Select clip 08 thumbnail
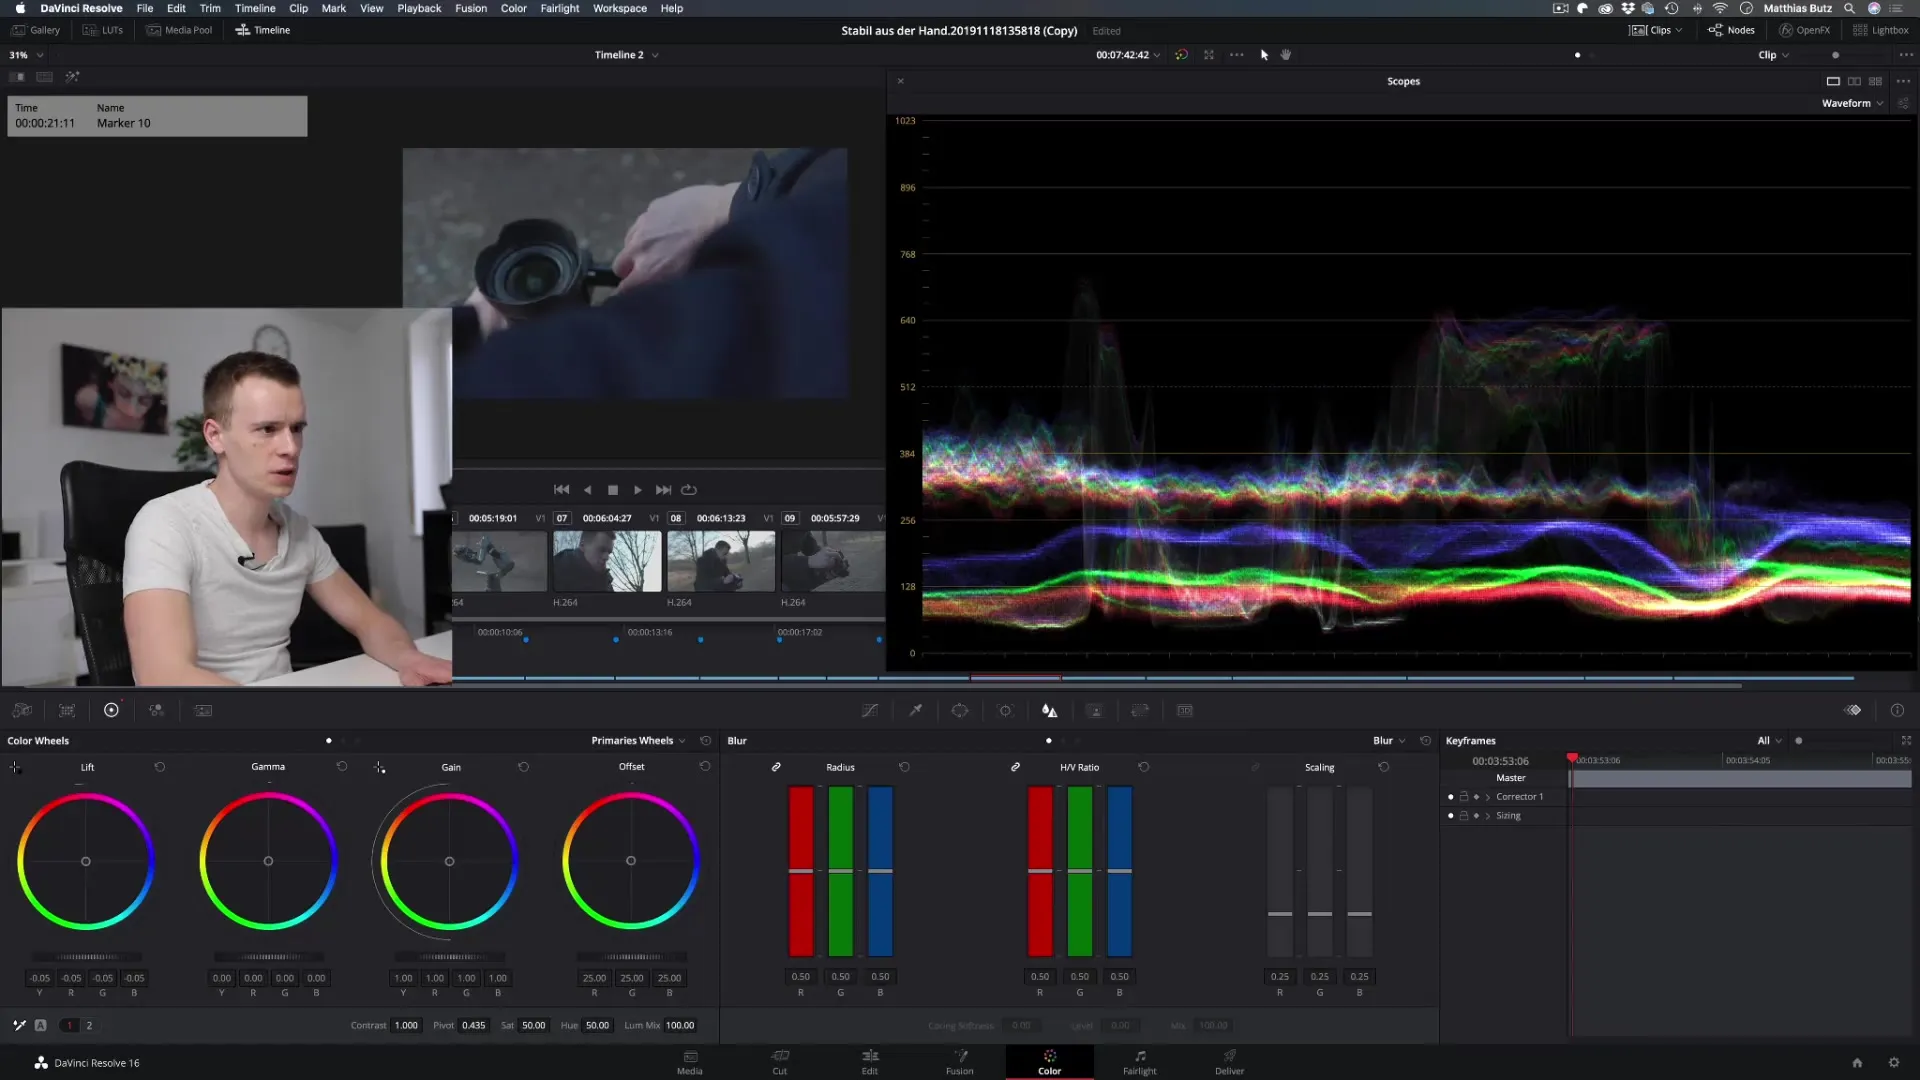Screen dimensions: 1920x1080 pos(721,561)
